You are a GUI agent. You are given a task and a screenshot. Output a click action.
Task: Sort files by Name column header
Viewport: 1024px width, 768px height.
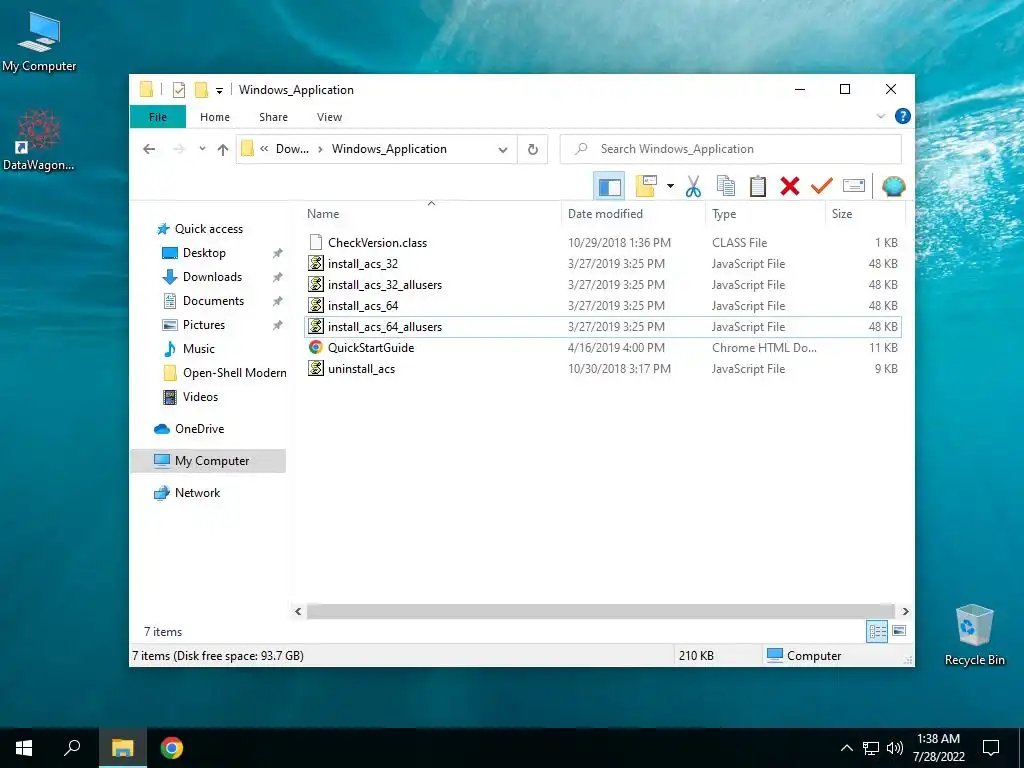point(431,214)
